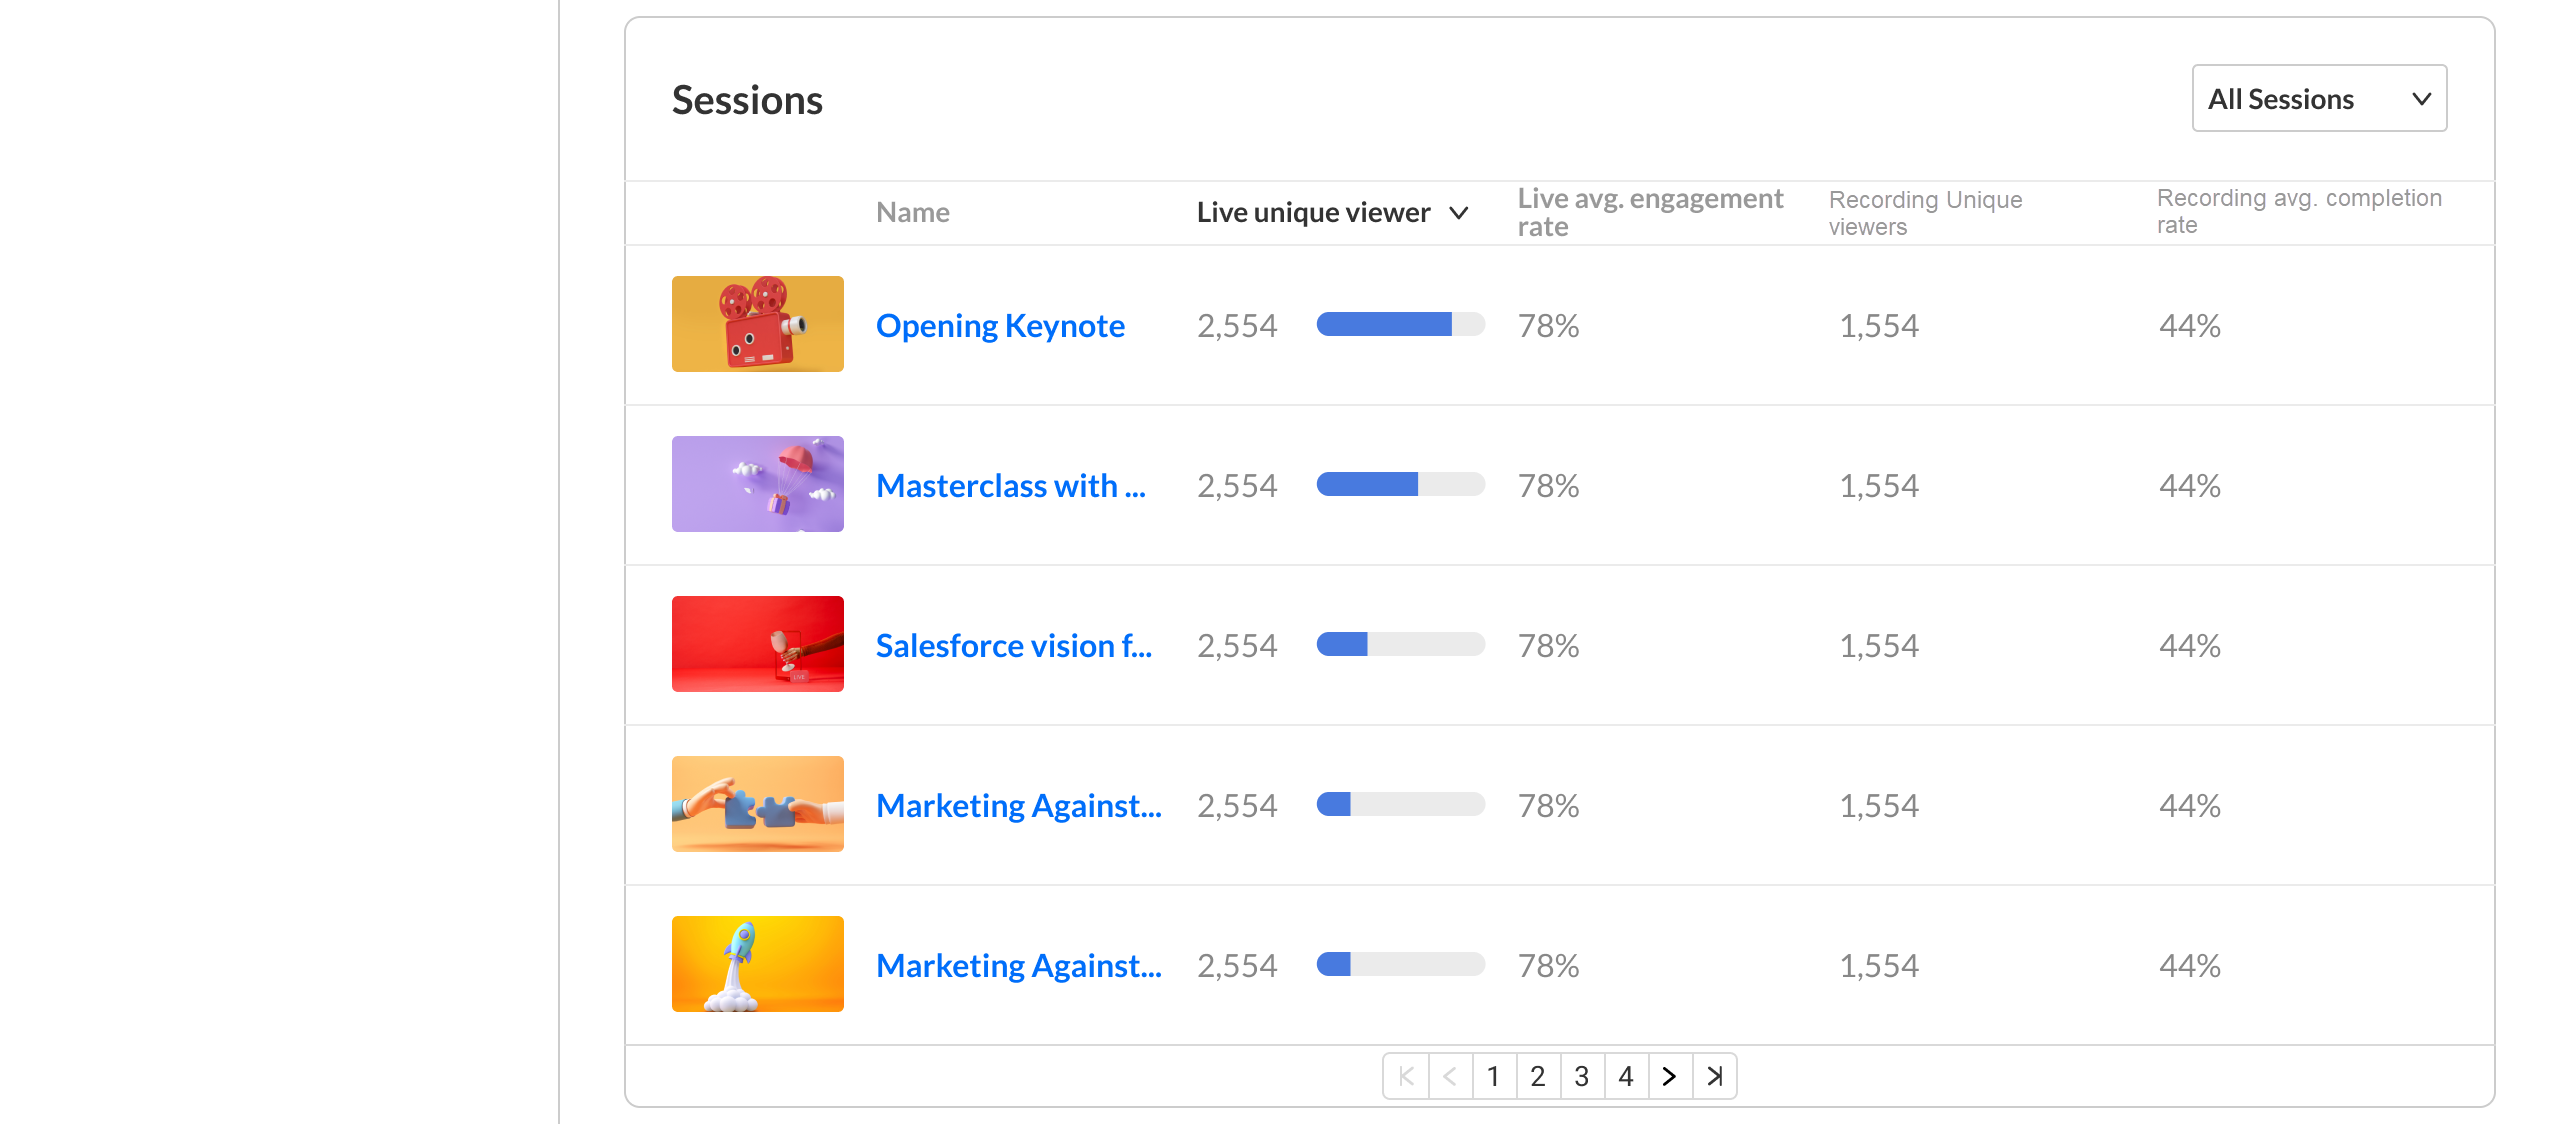Screen dimensions: 2560x1124
Task: Go to previous page arrow
Action: point(1450,1076)
